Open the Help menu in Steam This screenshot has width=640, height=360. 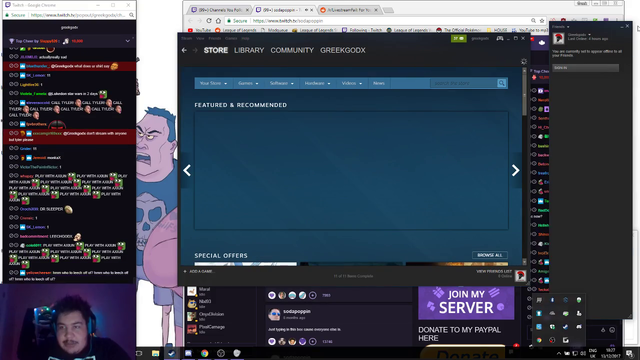pos(245,38)
